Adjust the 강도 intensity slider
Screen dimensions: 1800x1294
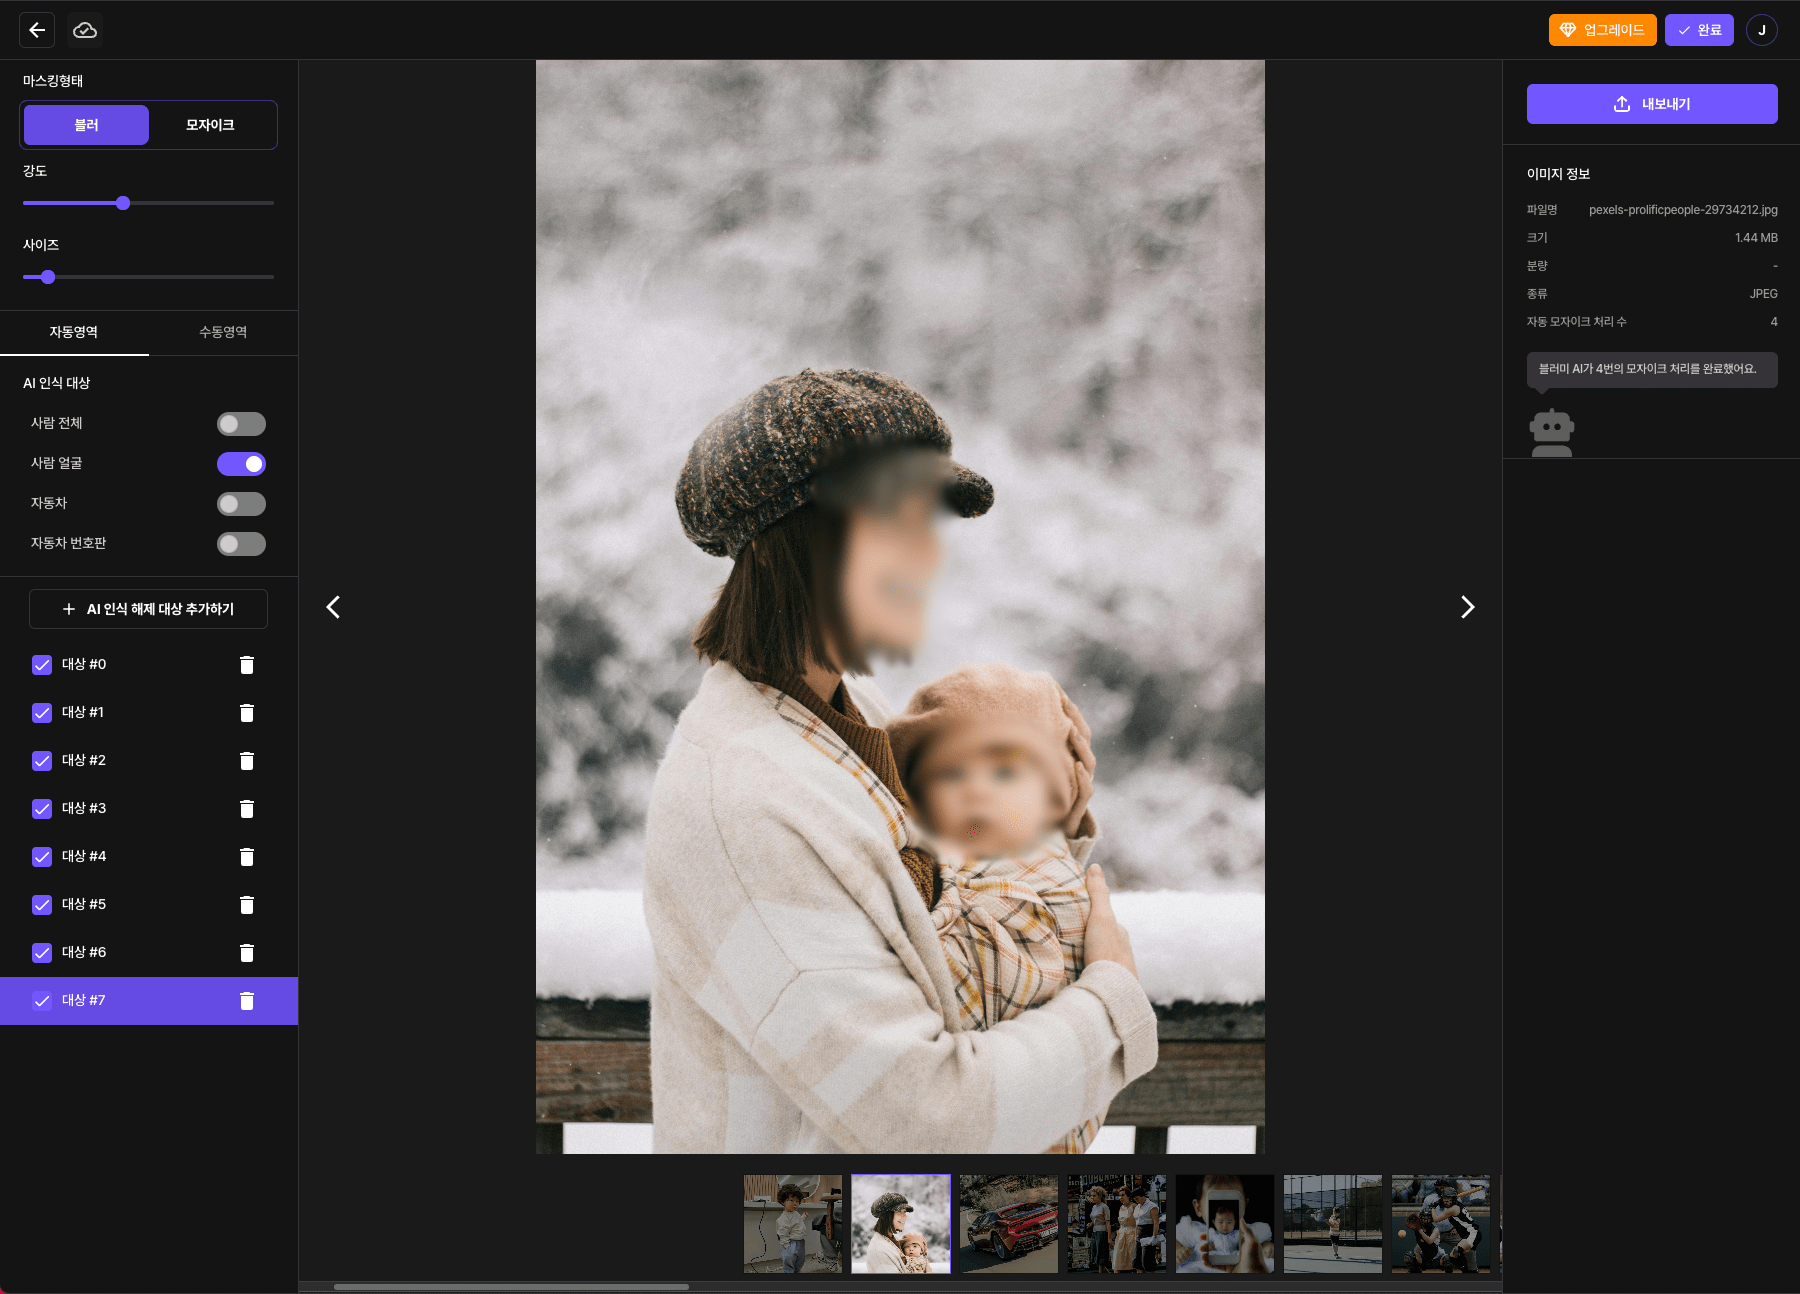pyautogui.click(x=123, y=202)
